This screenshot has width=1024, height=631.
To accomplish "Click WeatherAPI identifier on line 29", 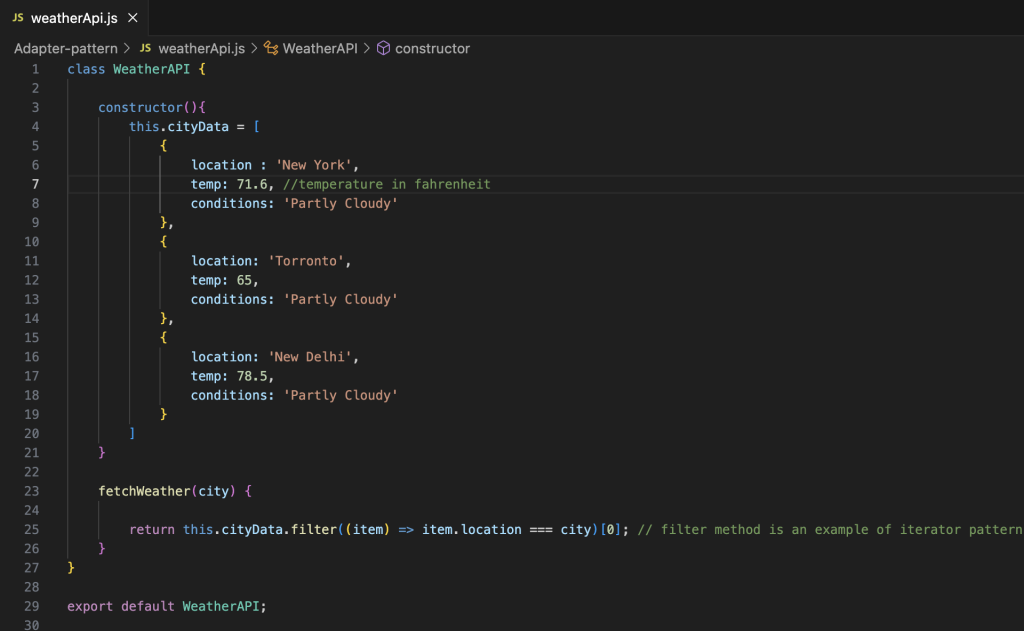I will [221, 606].
